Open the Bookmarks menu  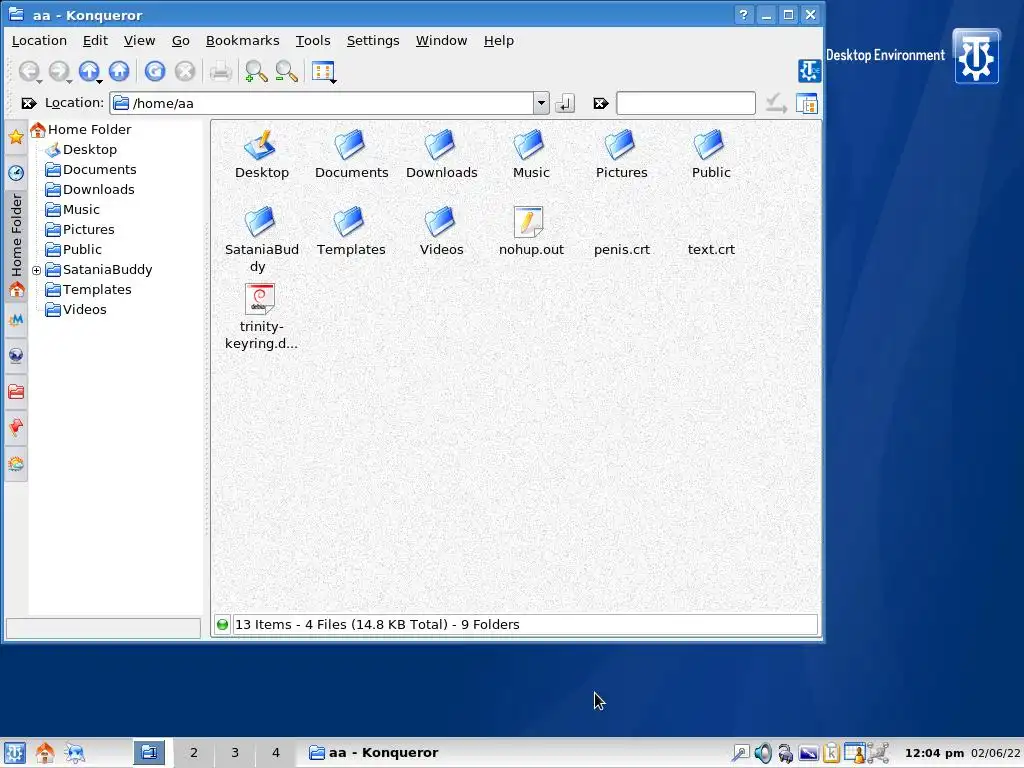242,40
